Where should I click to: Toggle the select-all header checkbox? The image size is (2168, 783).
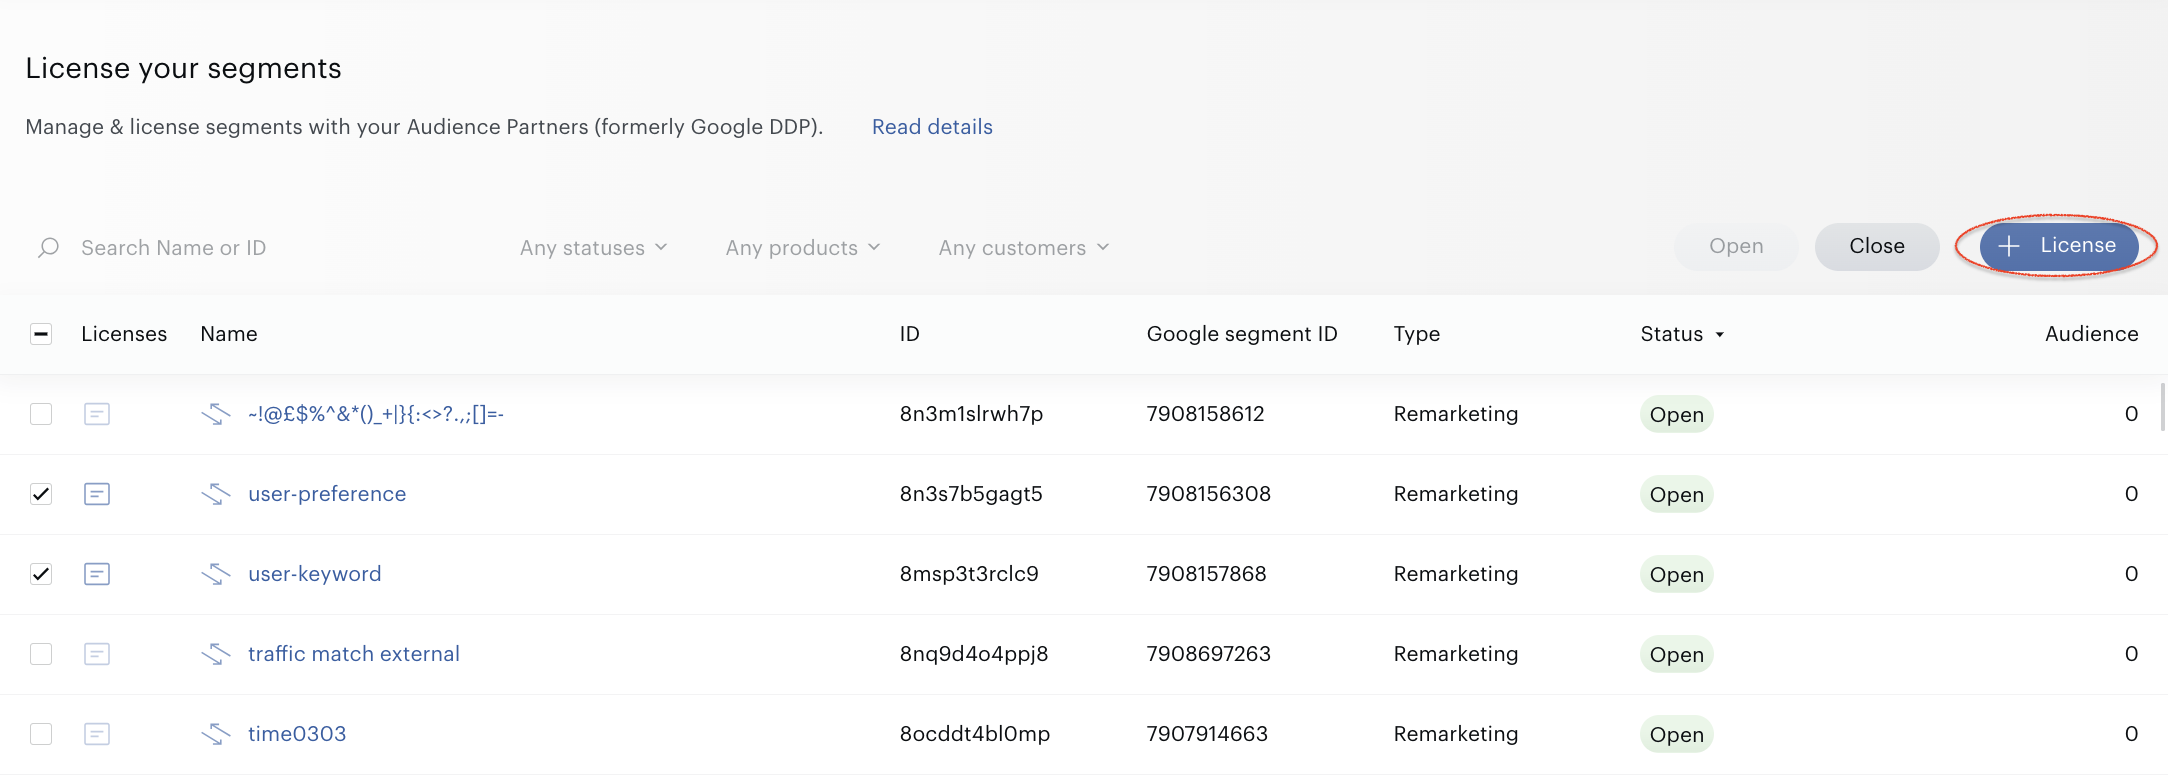coord(41,334)
